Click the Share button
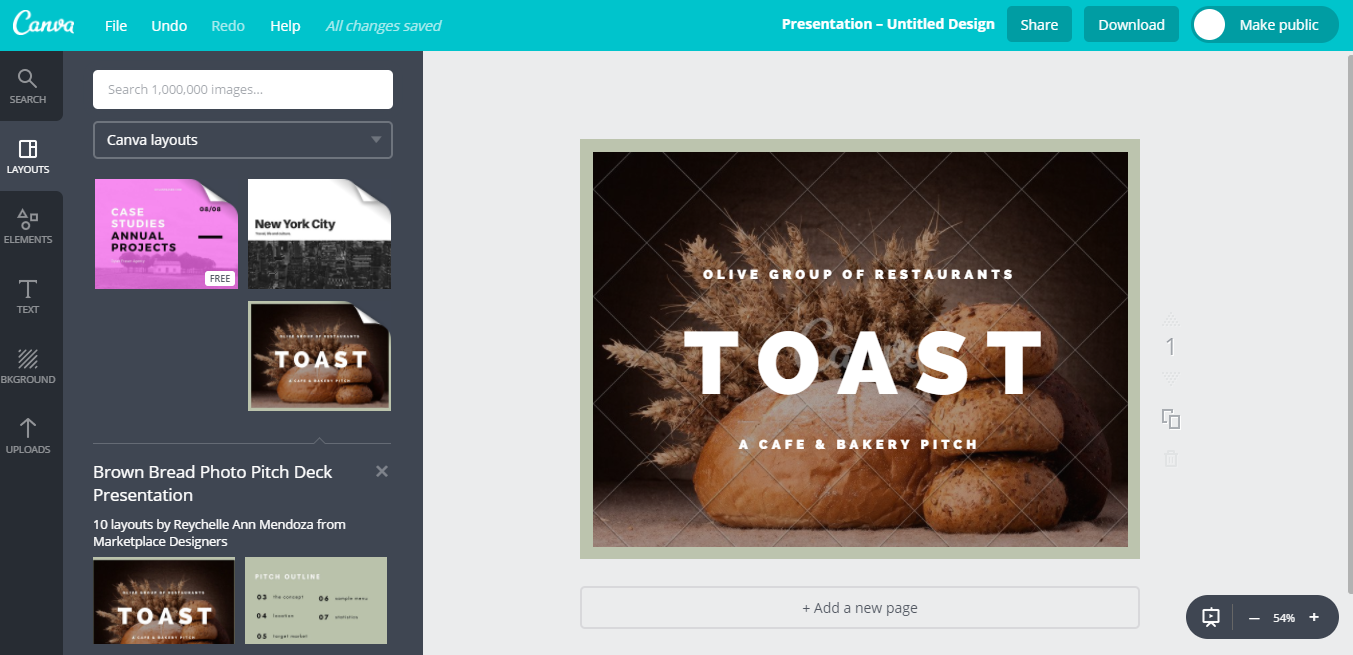1353x655 pixels. [1039, 25]
